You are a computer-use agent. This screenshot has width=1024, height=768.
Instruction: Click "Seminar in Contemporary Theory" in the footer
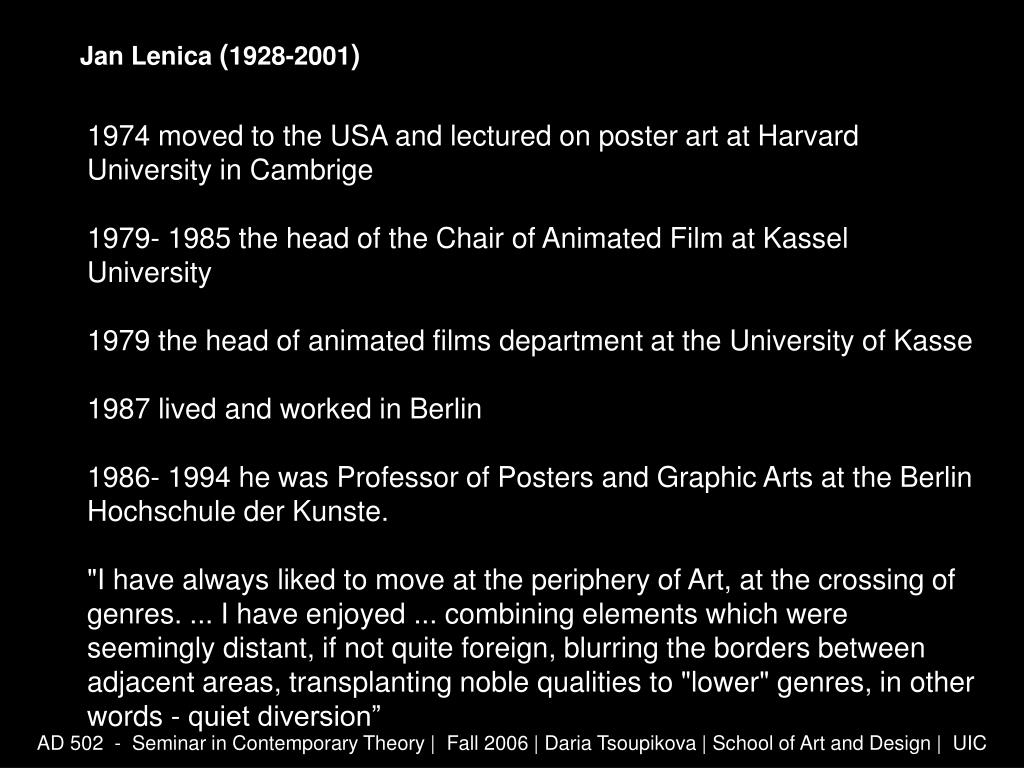click(x=278, y=743)
